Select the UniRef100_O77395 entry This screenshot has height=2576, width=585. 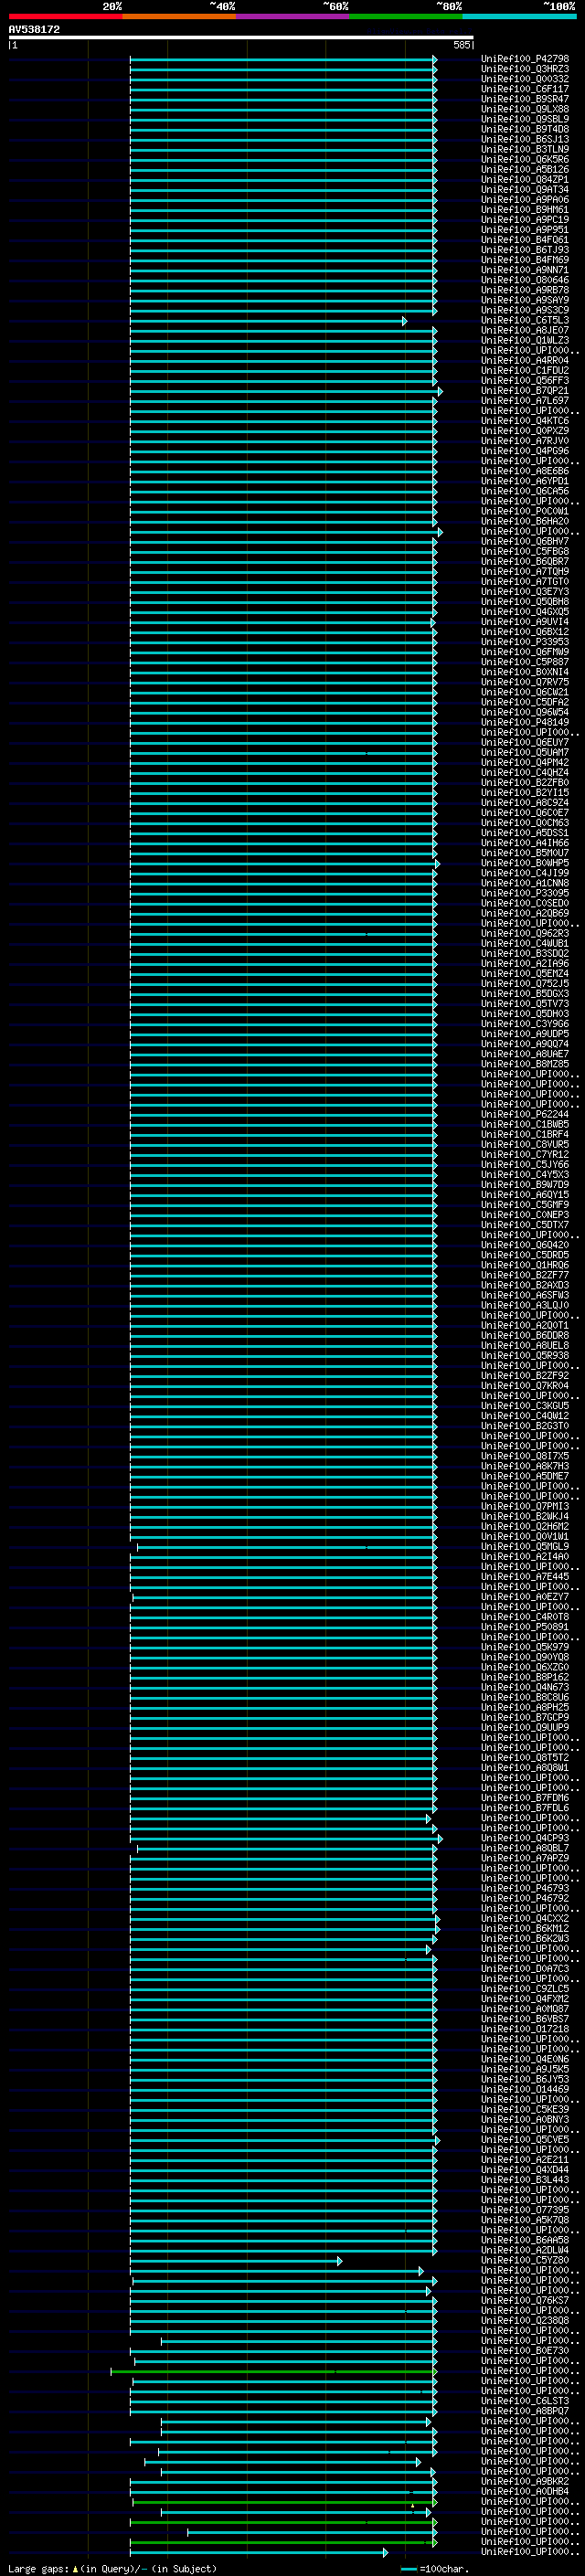click(525, 2210)
